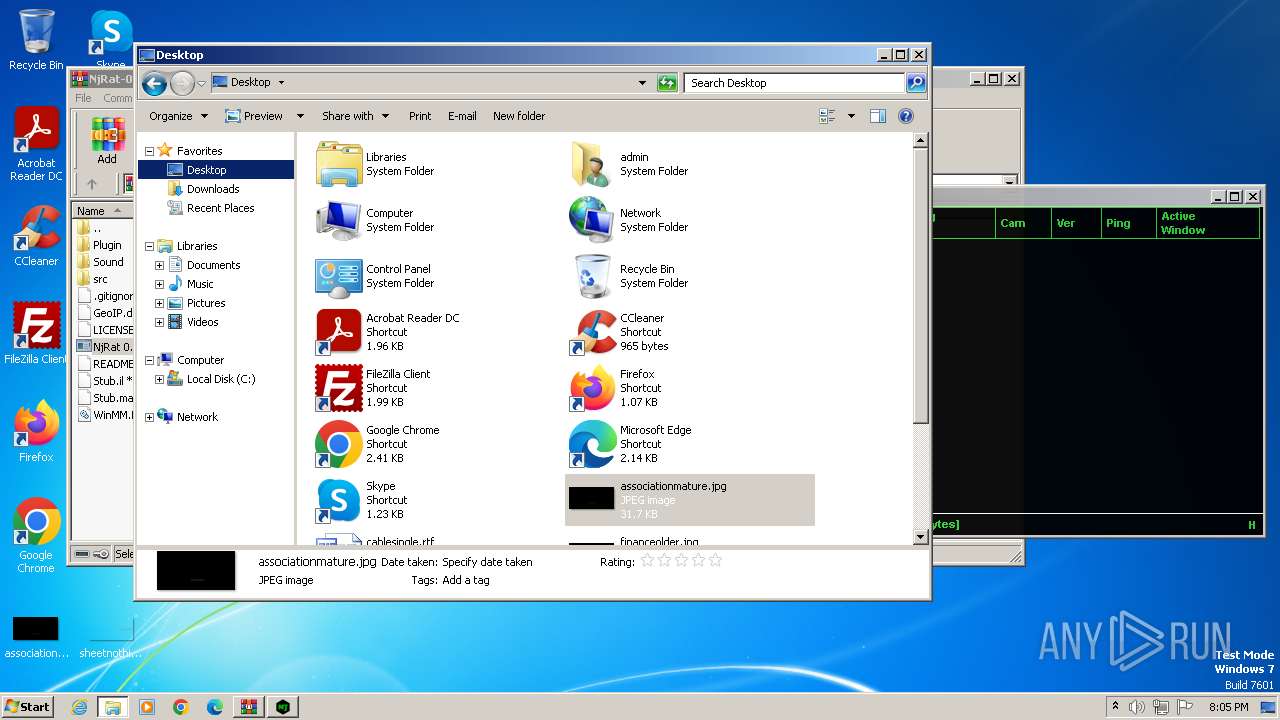Click the E-mail toolbar button
The image size is (1280, 720).
pos(462,116)
